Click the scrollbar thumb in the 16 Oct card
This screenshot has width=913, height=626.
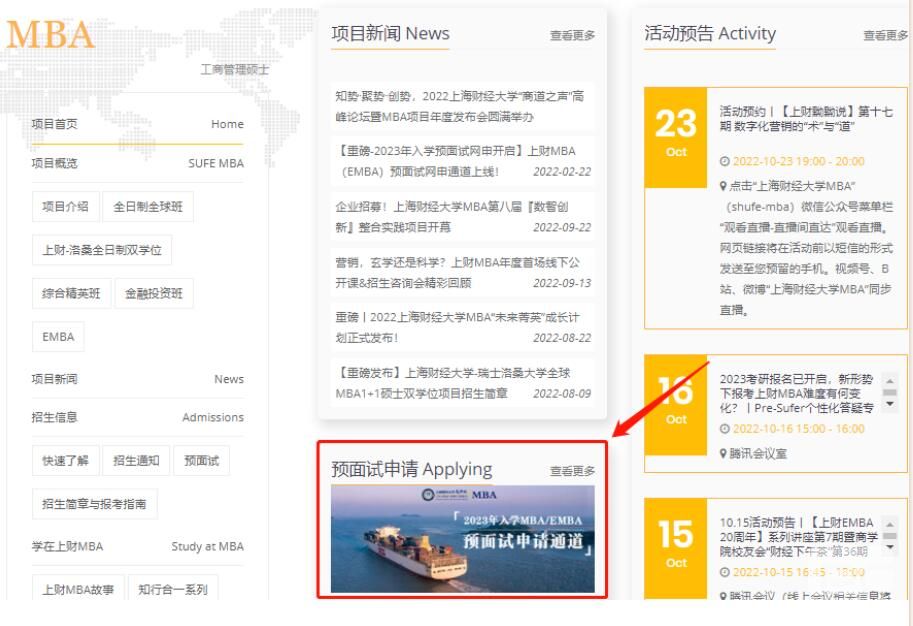click(890, 392)
